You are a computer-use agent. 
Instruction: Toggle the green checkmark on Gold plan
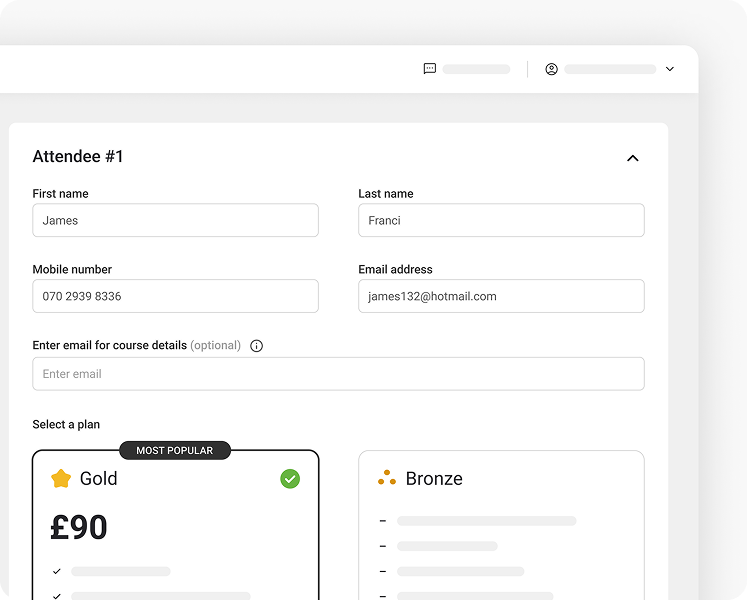point(290,479)
